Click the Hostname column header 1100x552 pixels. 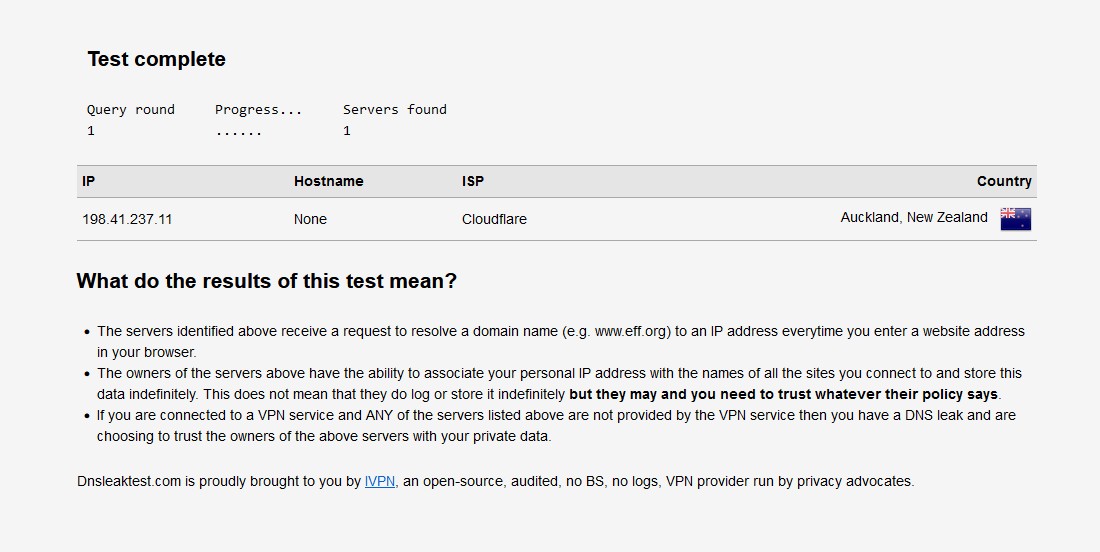[x=328, y=181]
